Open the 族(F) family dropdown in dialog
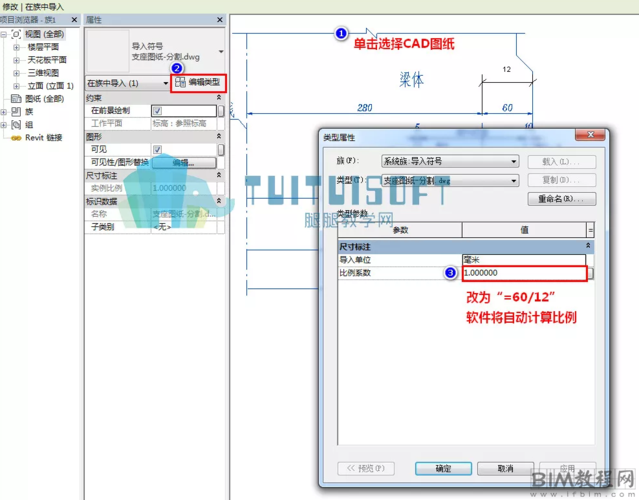The image size is (639, 500). click(450, 161)
